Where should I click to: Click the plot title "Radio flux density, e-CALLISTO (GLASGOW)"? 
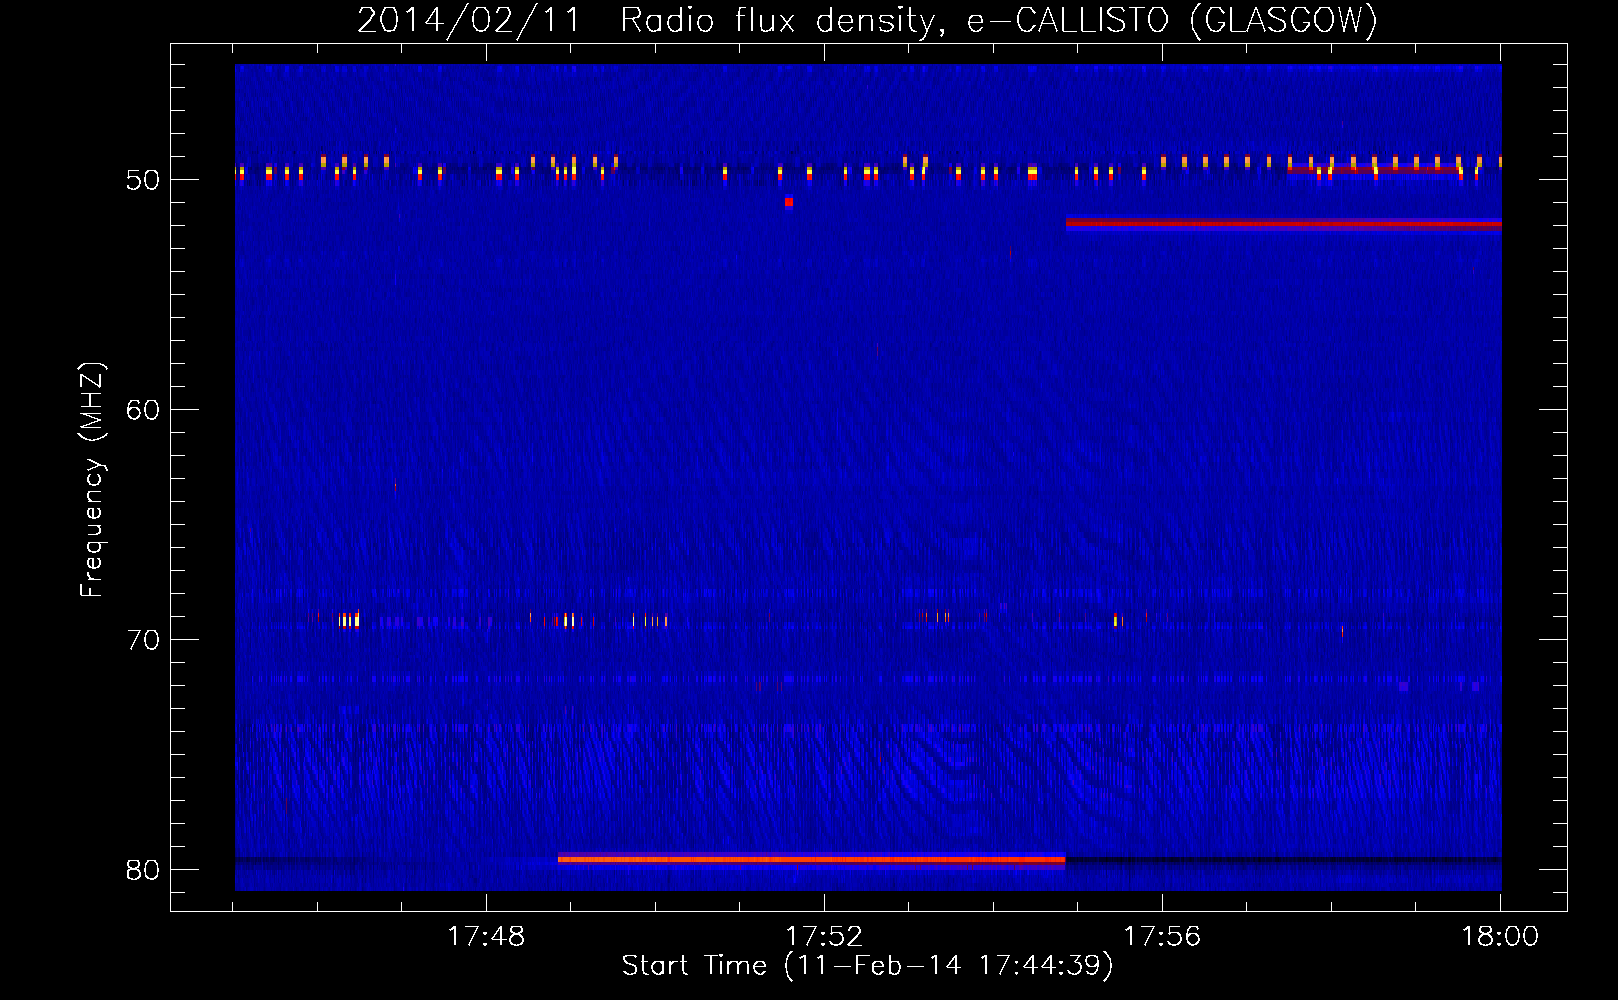click(999, 20)
